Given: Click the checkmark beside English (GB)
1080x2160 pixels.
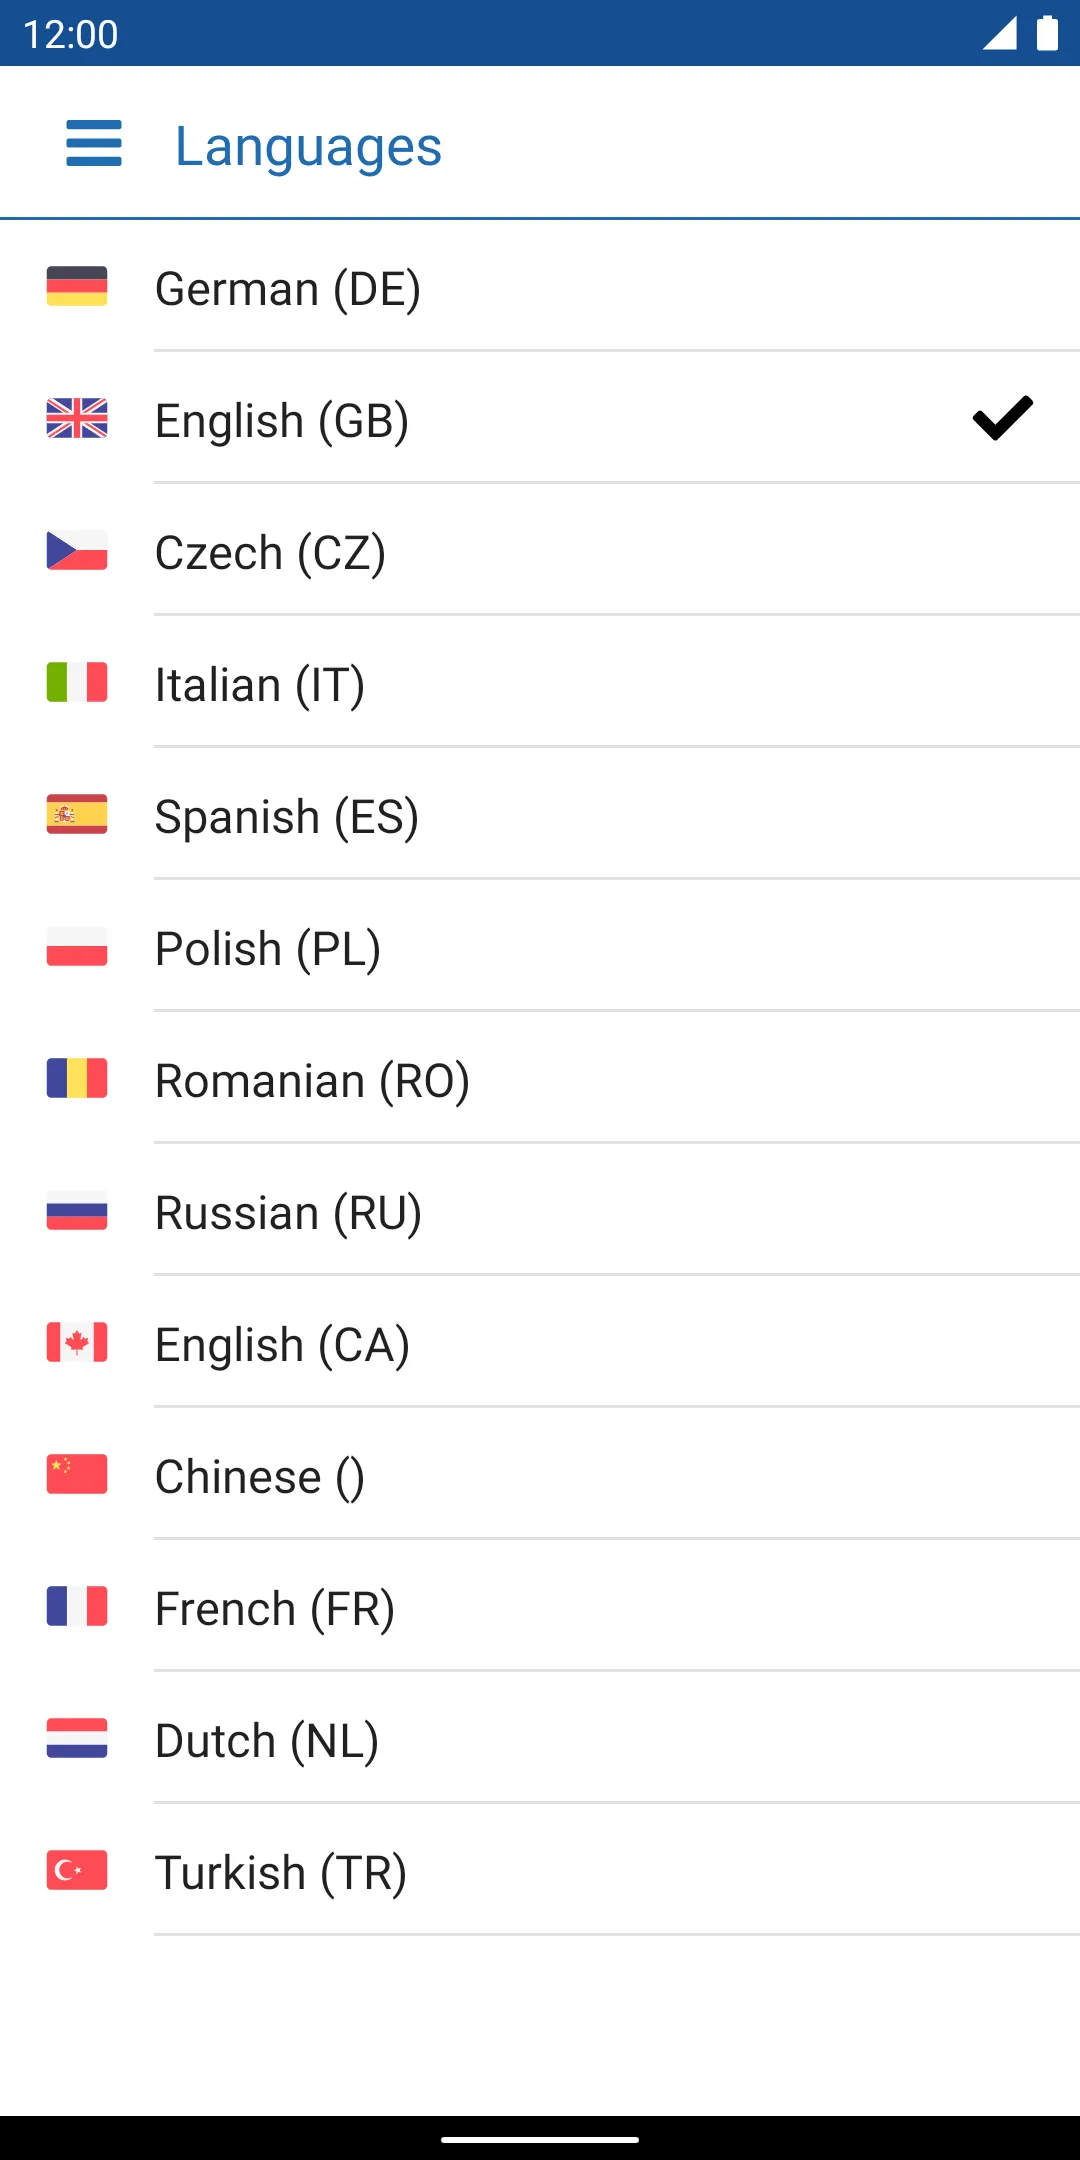Looking at the screenshot, I should coord(1003,418).
